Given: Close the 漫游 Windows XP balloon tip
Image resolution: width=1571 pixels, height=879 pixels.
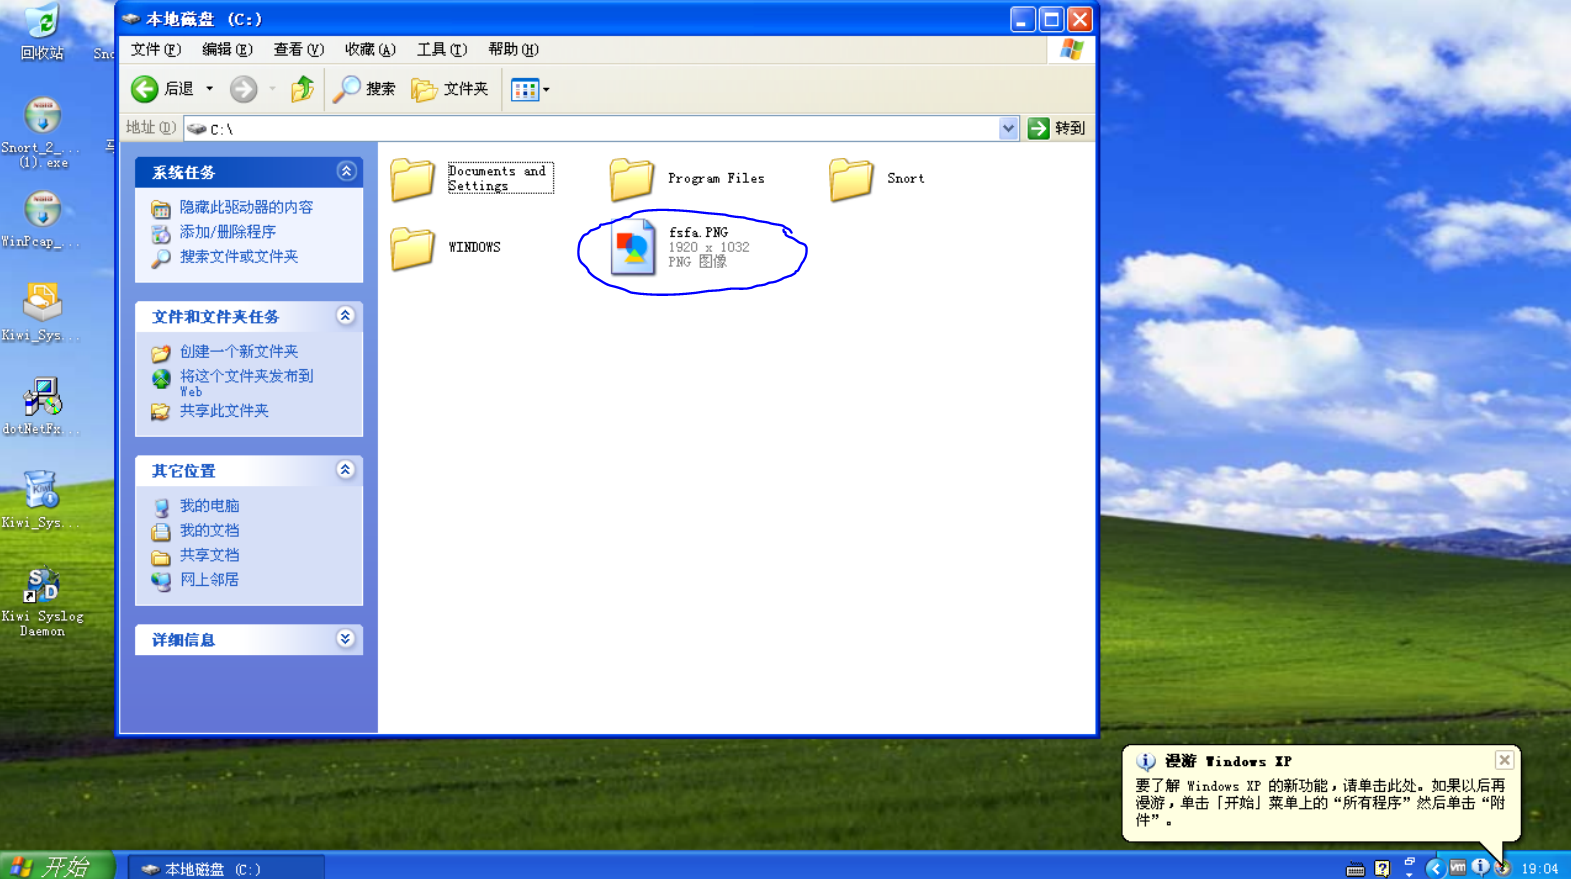Looking at the screenshot, I should tap(1504, 760).
